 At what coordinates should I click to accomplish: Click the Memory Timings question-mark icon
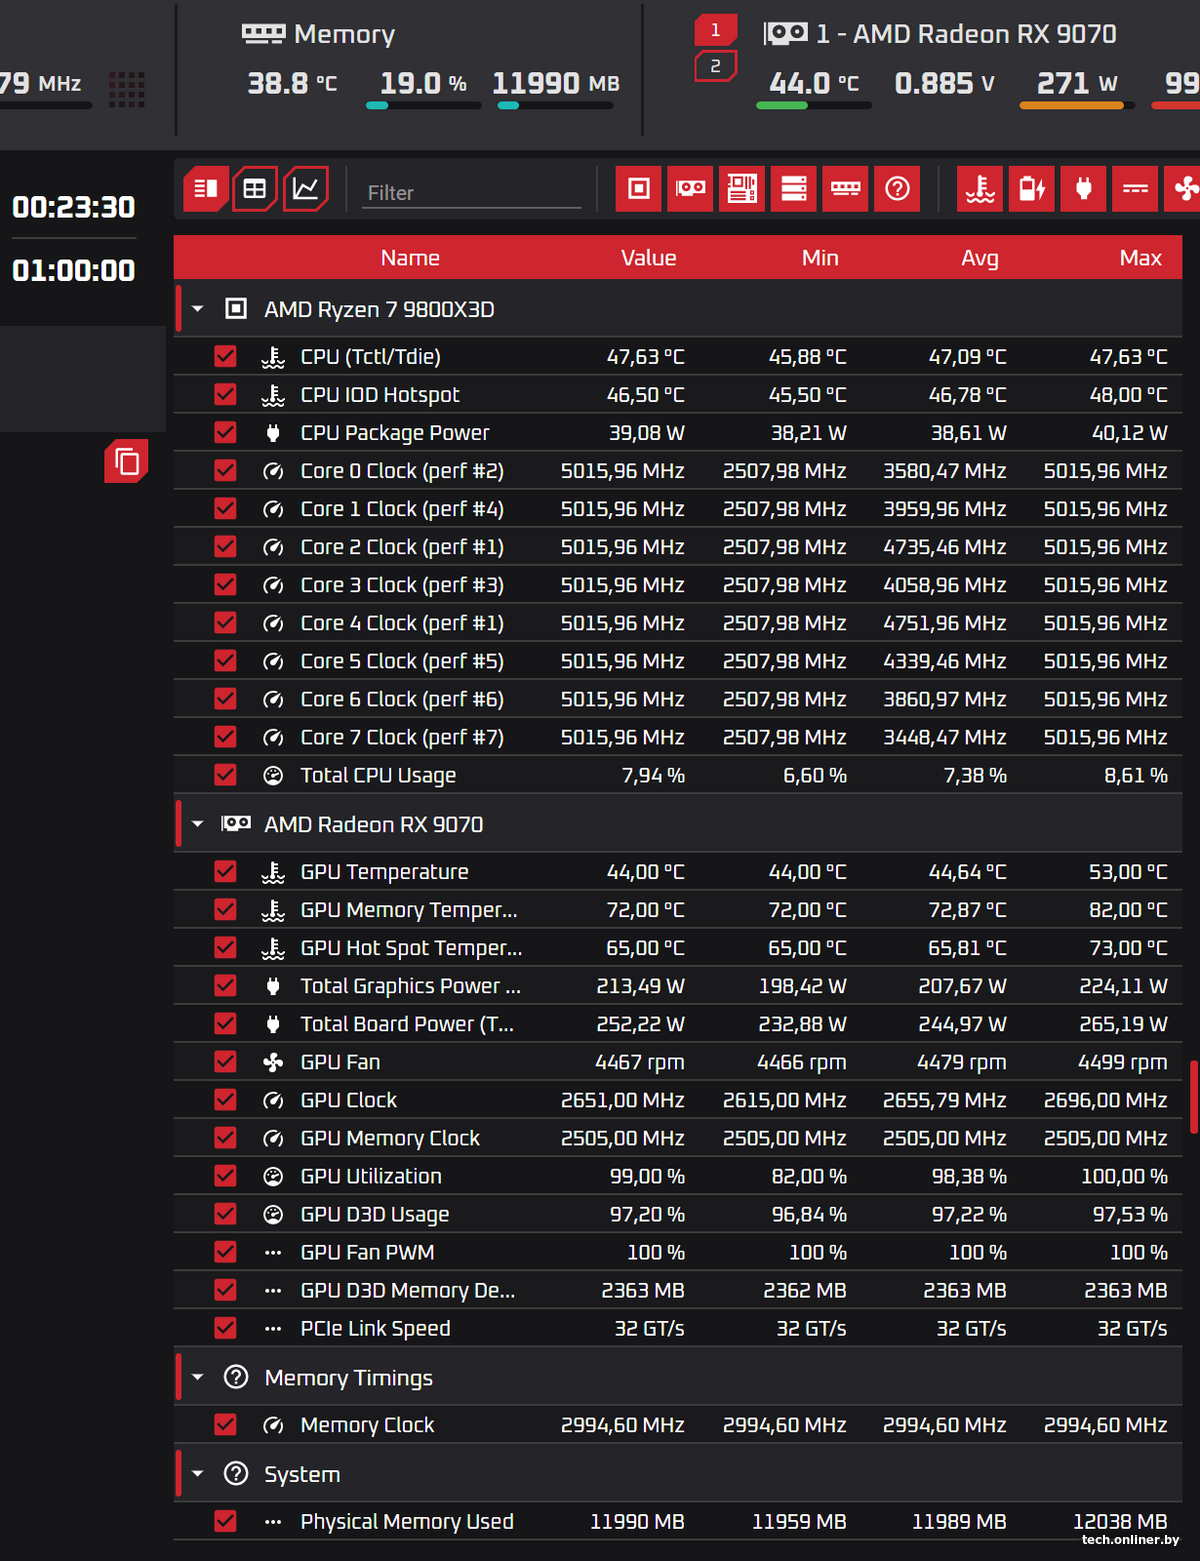click(236, 1377)
